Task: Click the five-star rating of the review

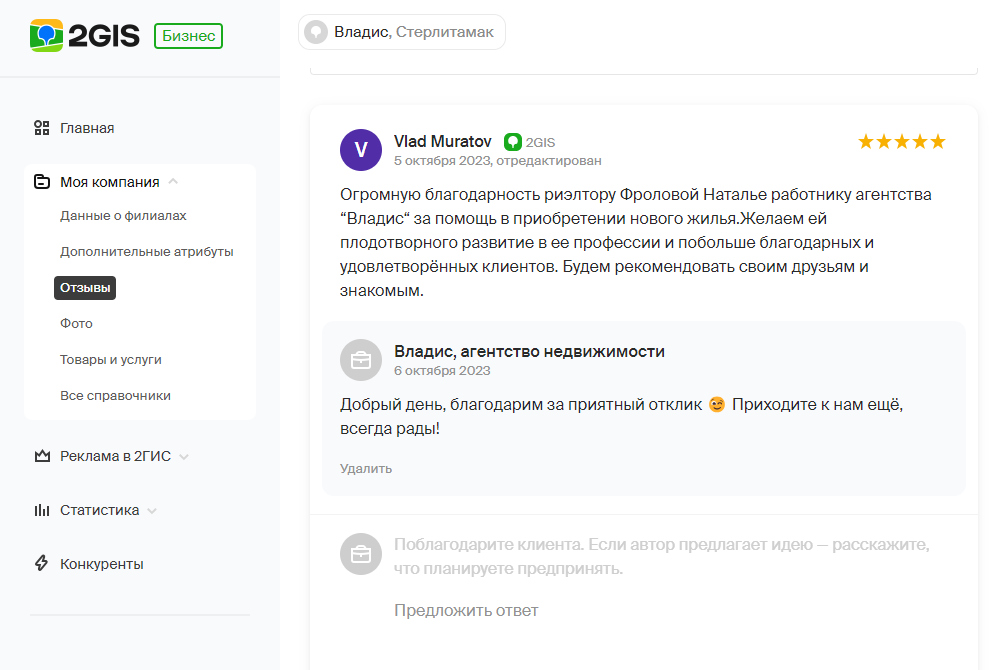Action: coord(901,142)
